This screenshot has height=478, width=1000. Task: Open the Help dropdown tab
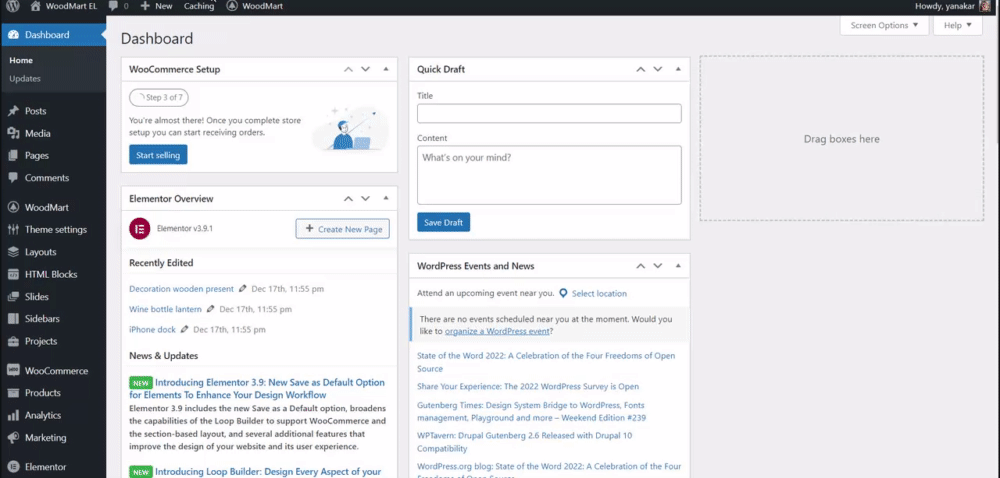tap(958, 25)
